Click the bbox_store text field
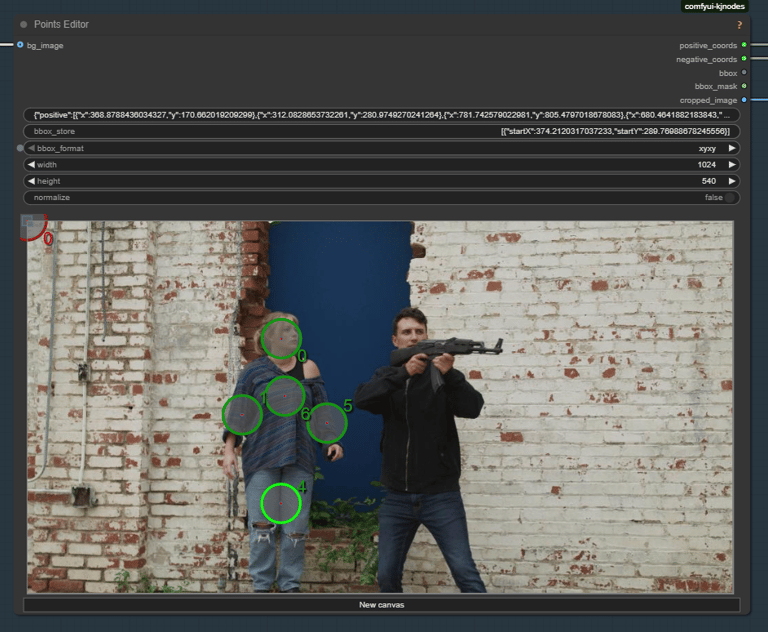 [x=382, y=131]
